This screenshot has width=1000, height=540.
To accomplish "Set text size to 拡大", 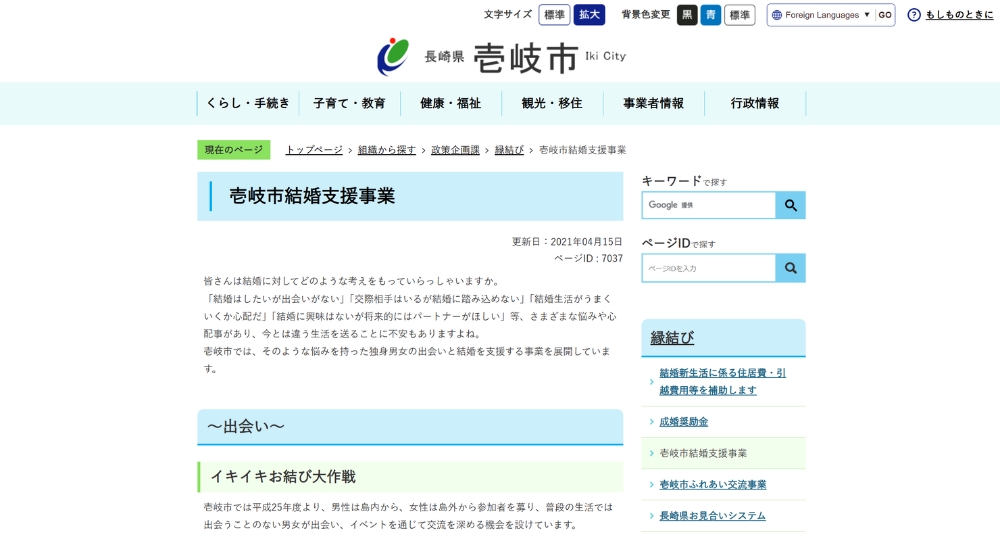I will coord(589,15).
